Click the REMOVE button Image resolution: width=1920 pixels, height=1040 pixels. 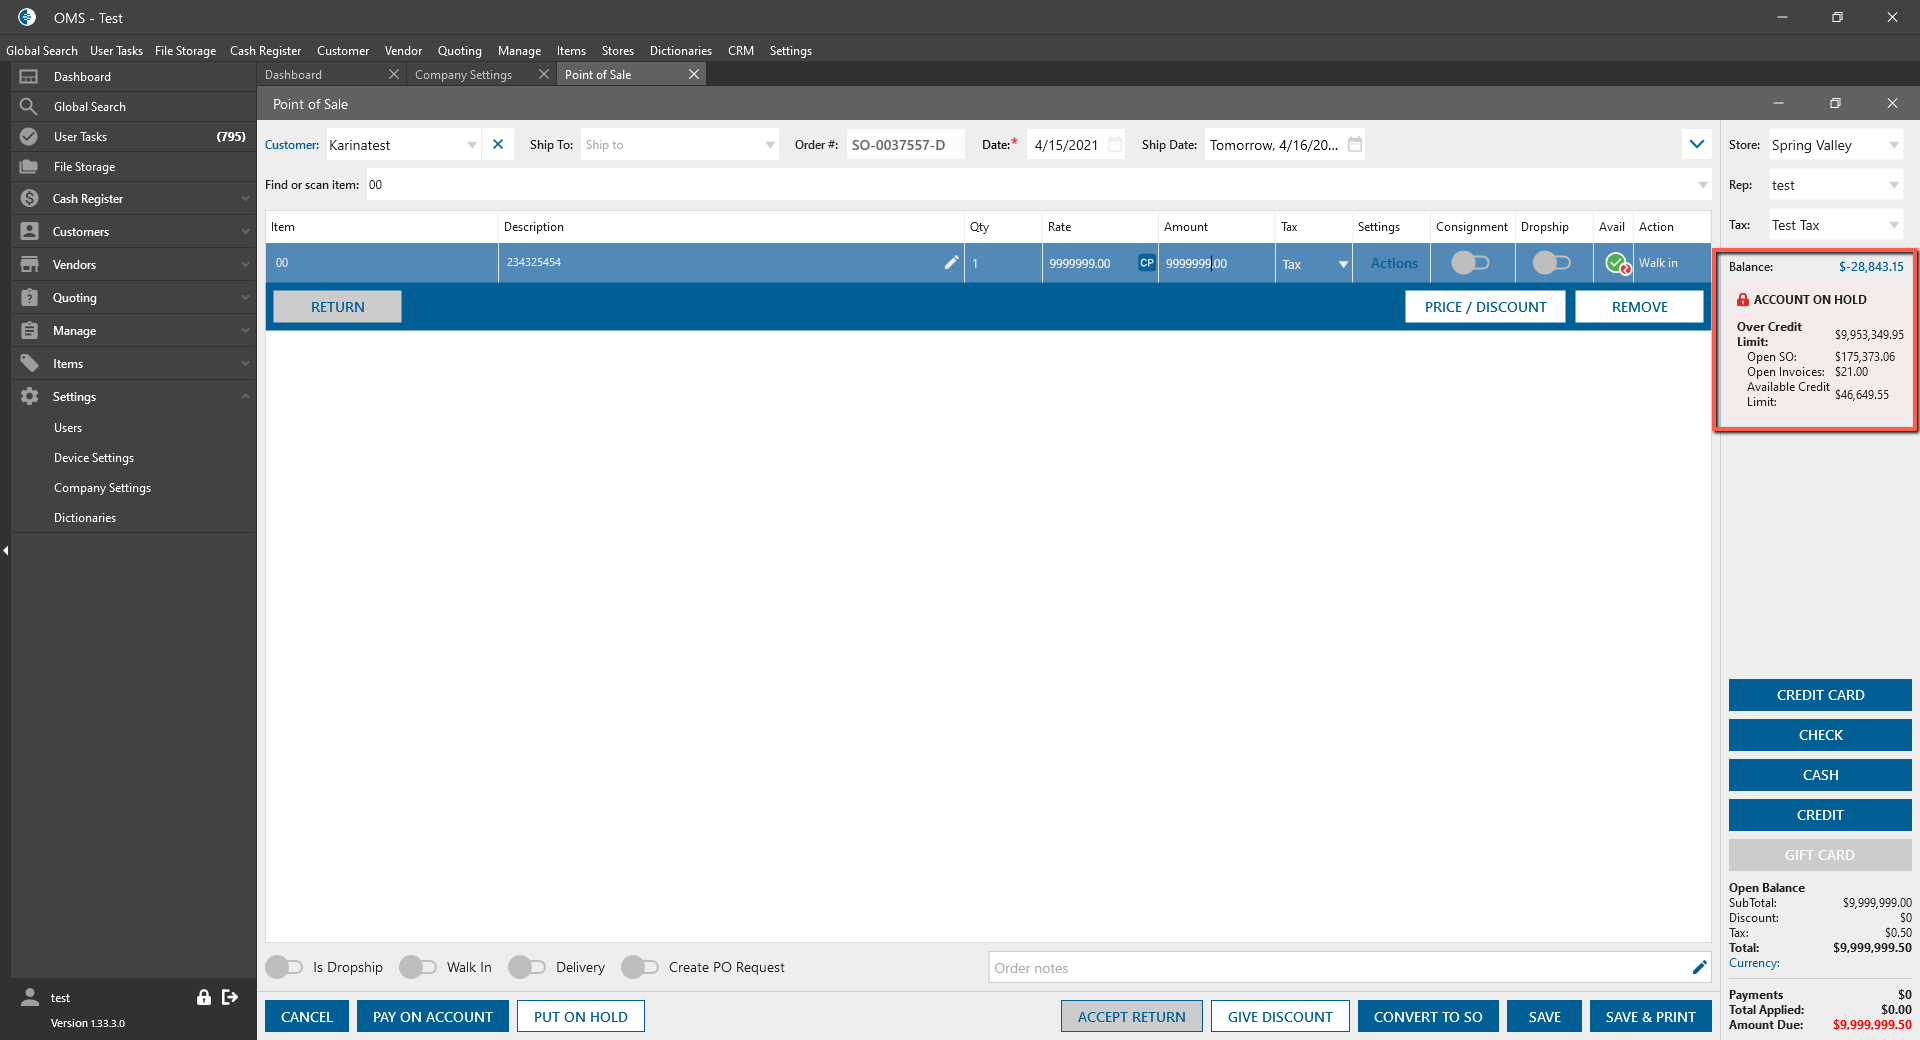(1639, 306)
